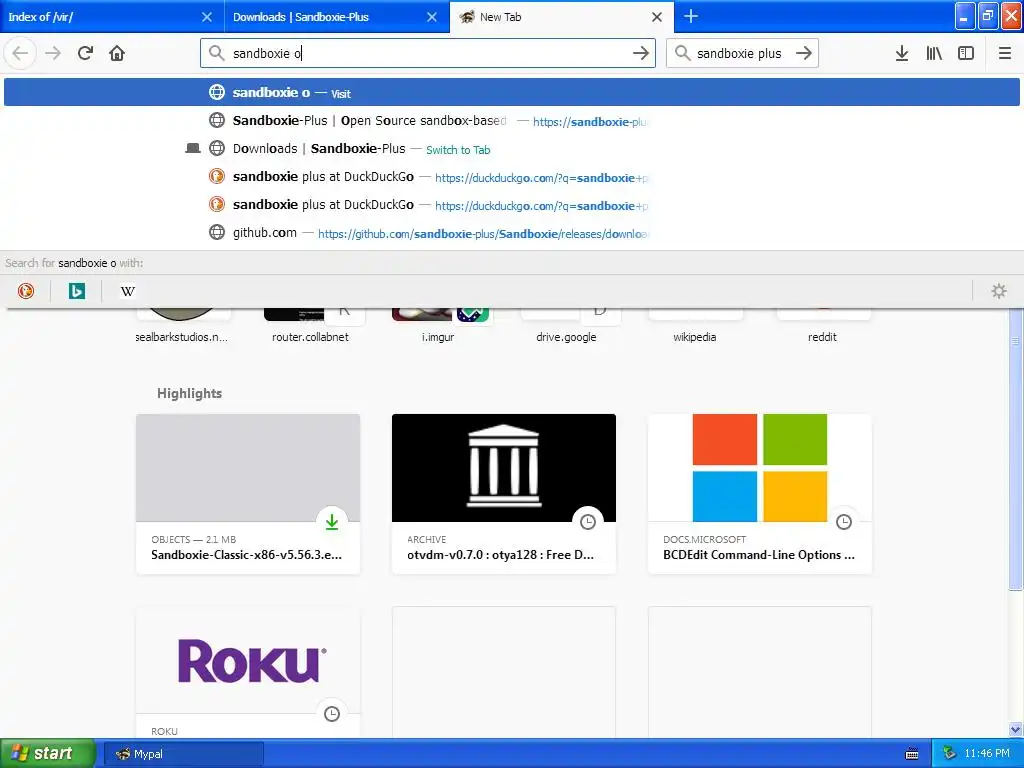Click the history clock badge on Roku card

pyautogui.click(x=332, y=714)
